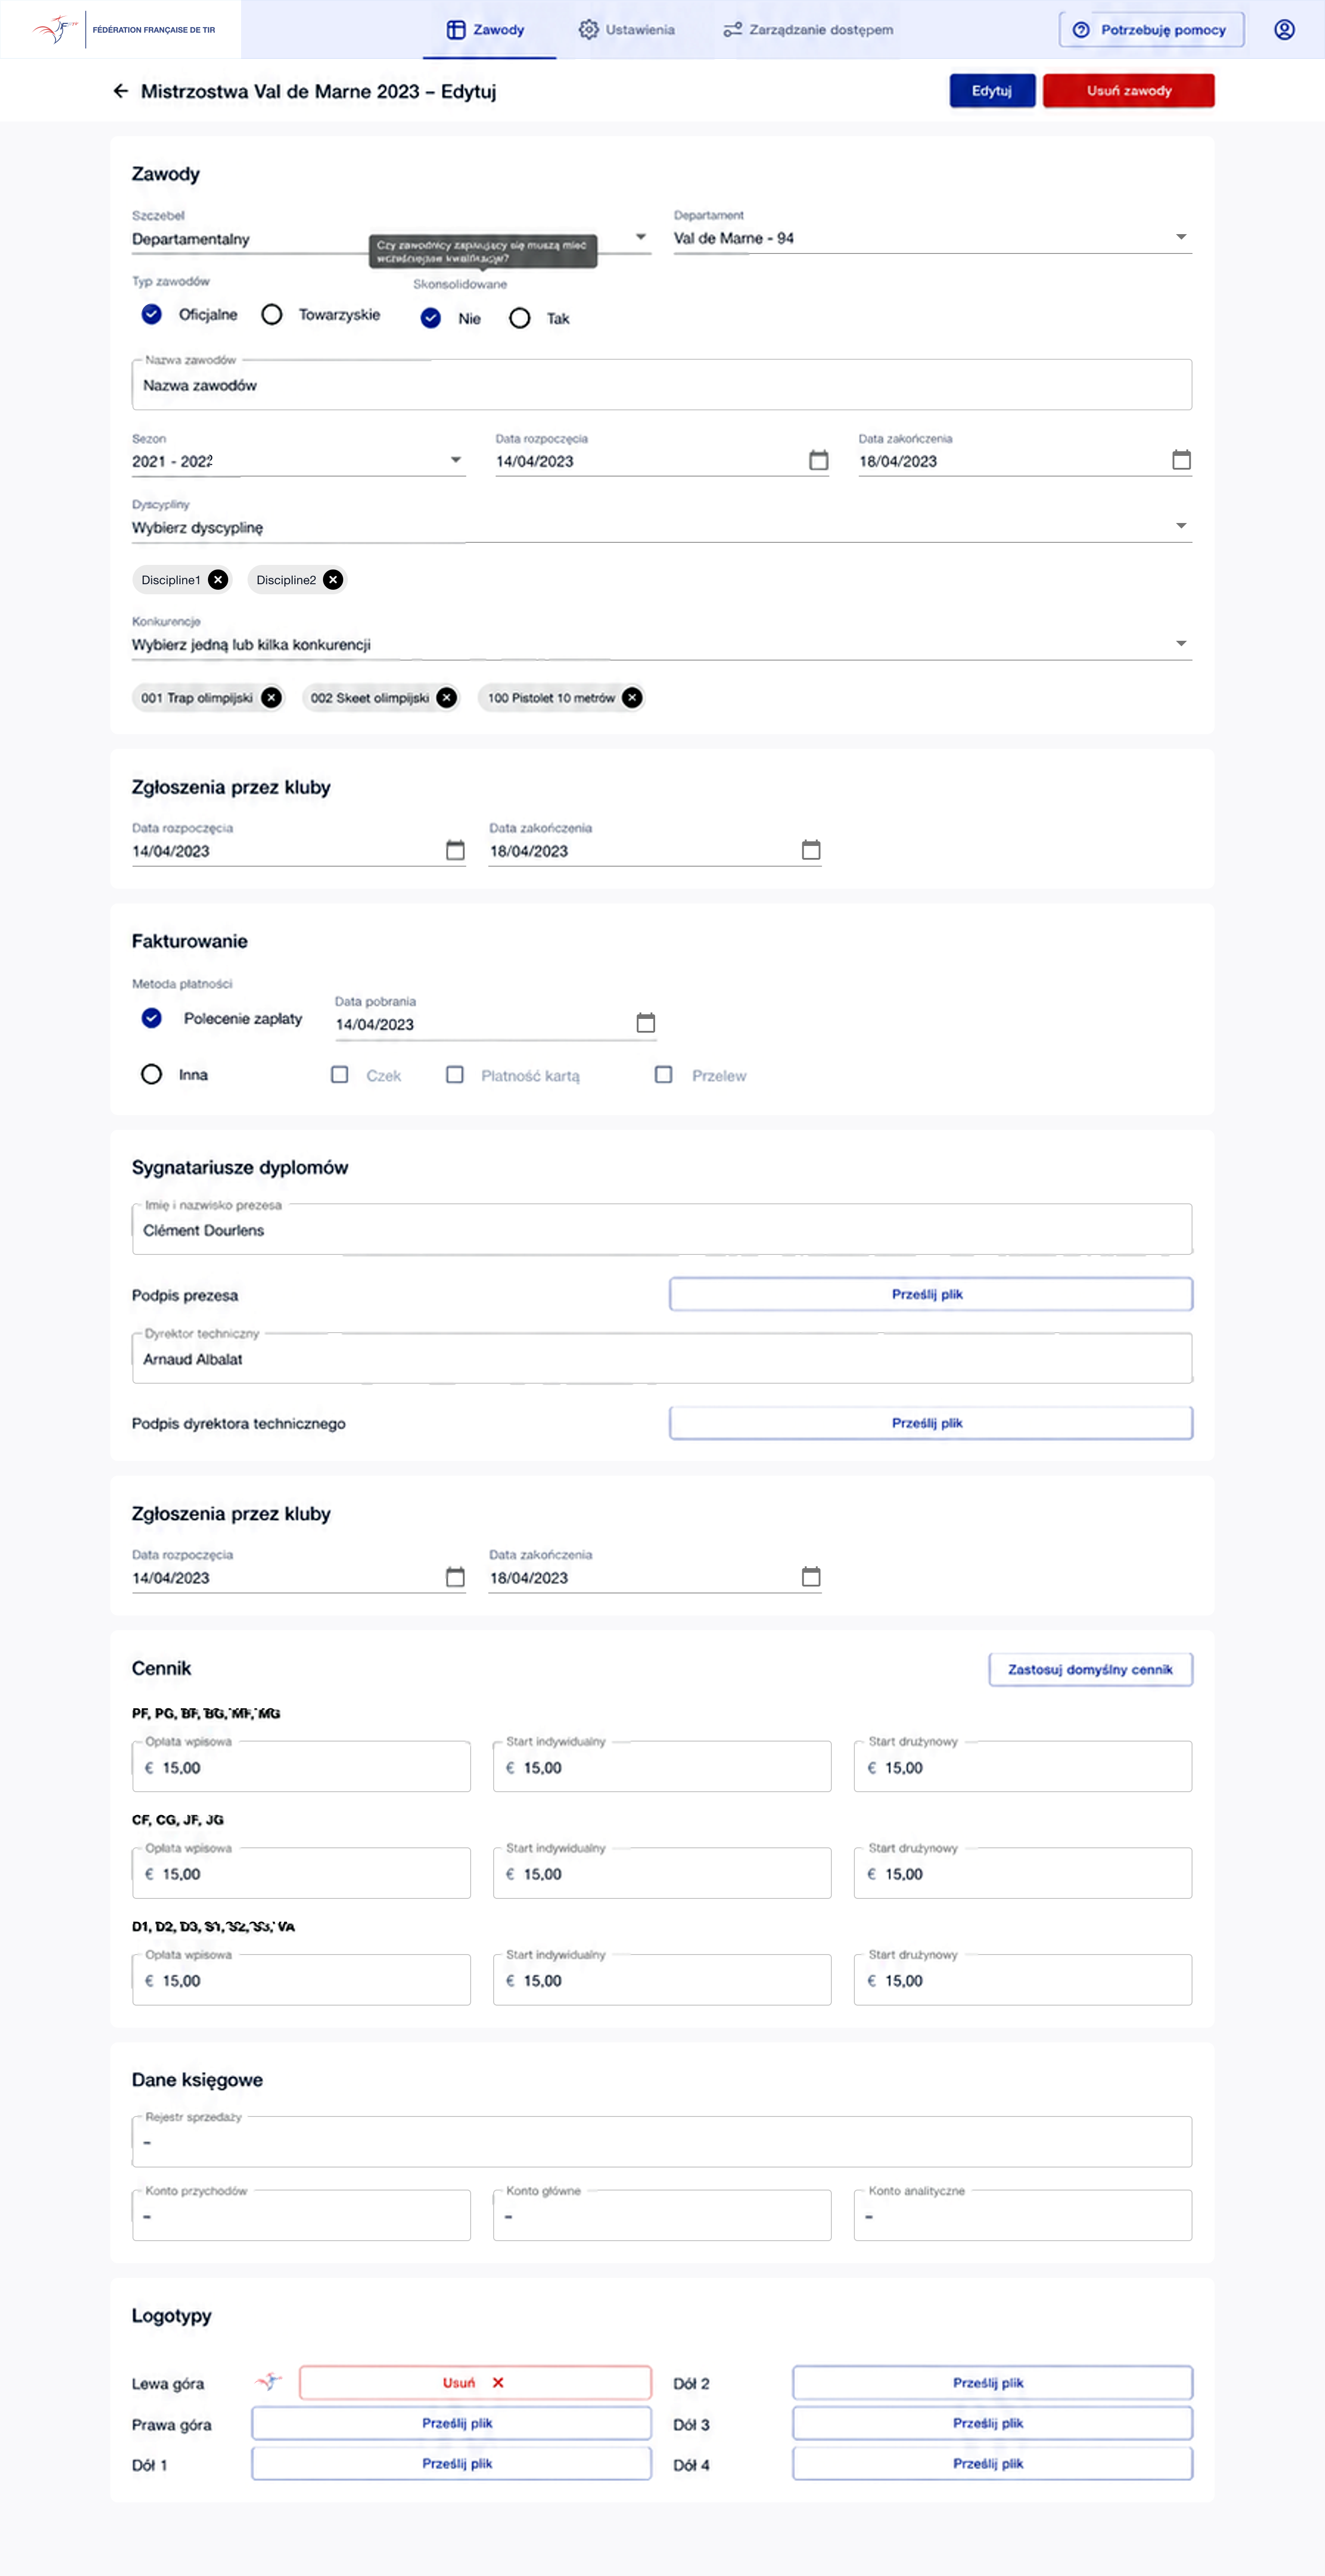This screenshot has height=2576, width=1325.
Task: Open end date calendar in first Zgłoszenia przez kluby
Action: coord(811,850)
